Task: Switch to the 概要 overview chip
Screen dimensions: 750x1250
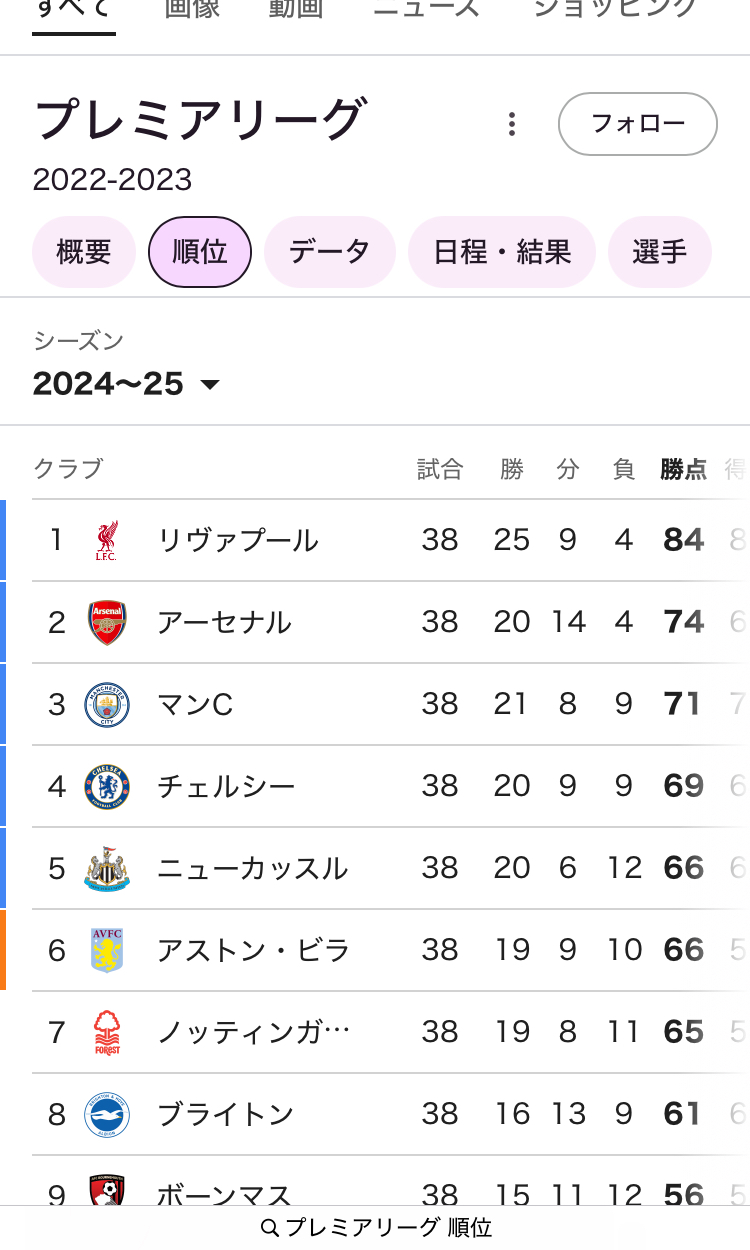Action: (84, 252)
